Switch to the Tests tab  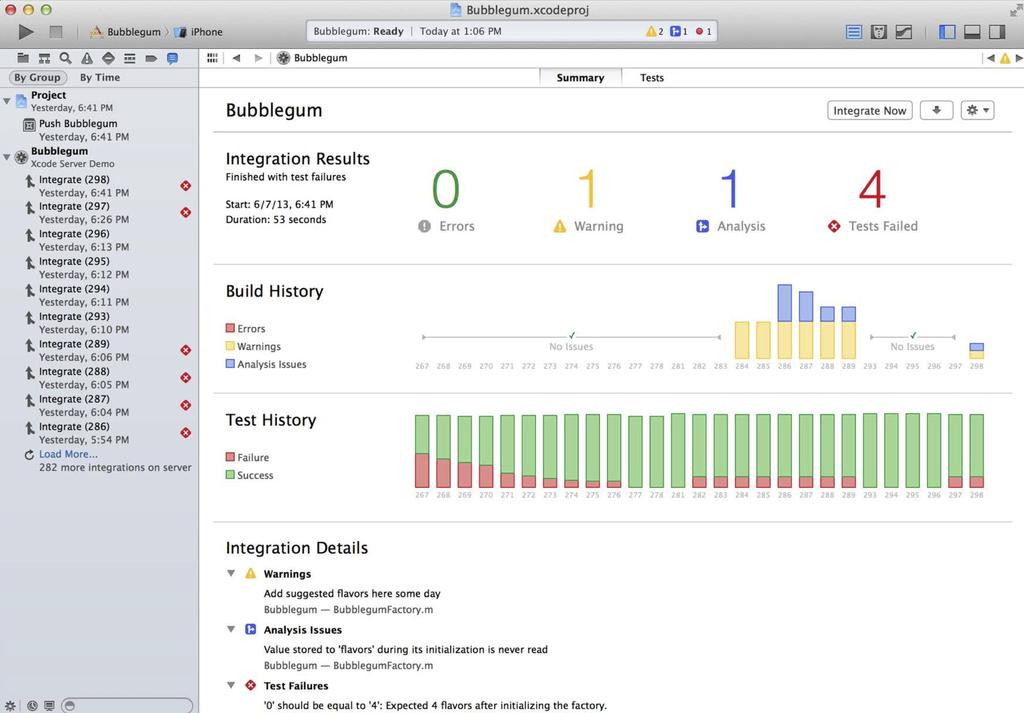tap(652, 78)
